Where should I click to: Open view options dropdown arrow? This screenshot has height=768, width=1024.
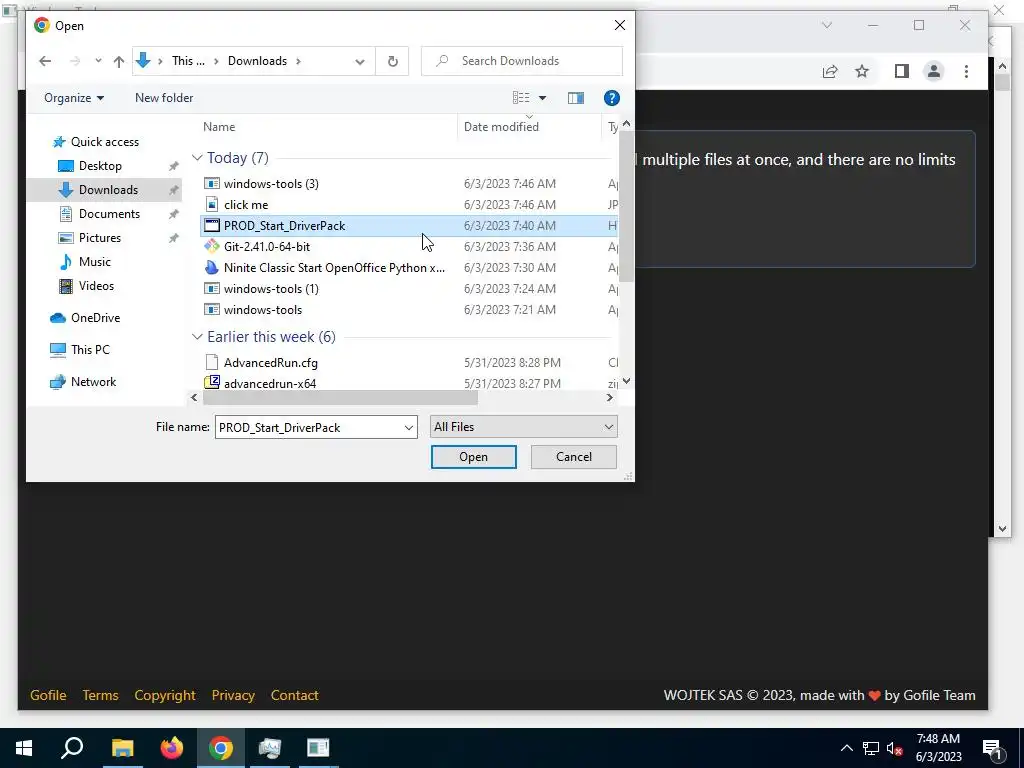click(x=542, y=98)
